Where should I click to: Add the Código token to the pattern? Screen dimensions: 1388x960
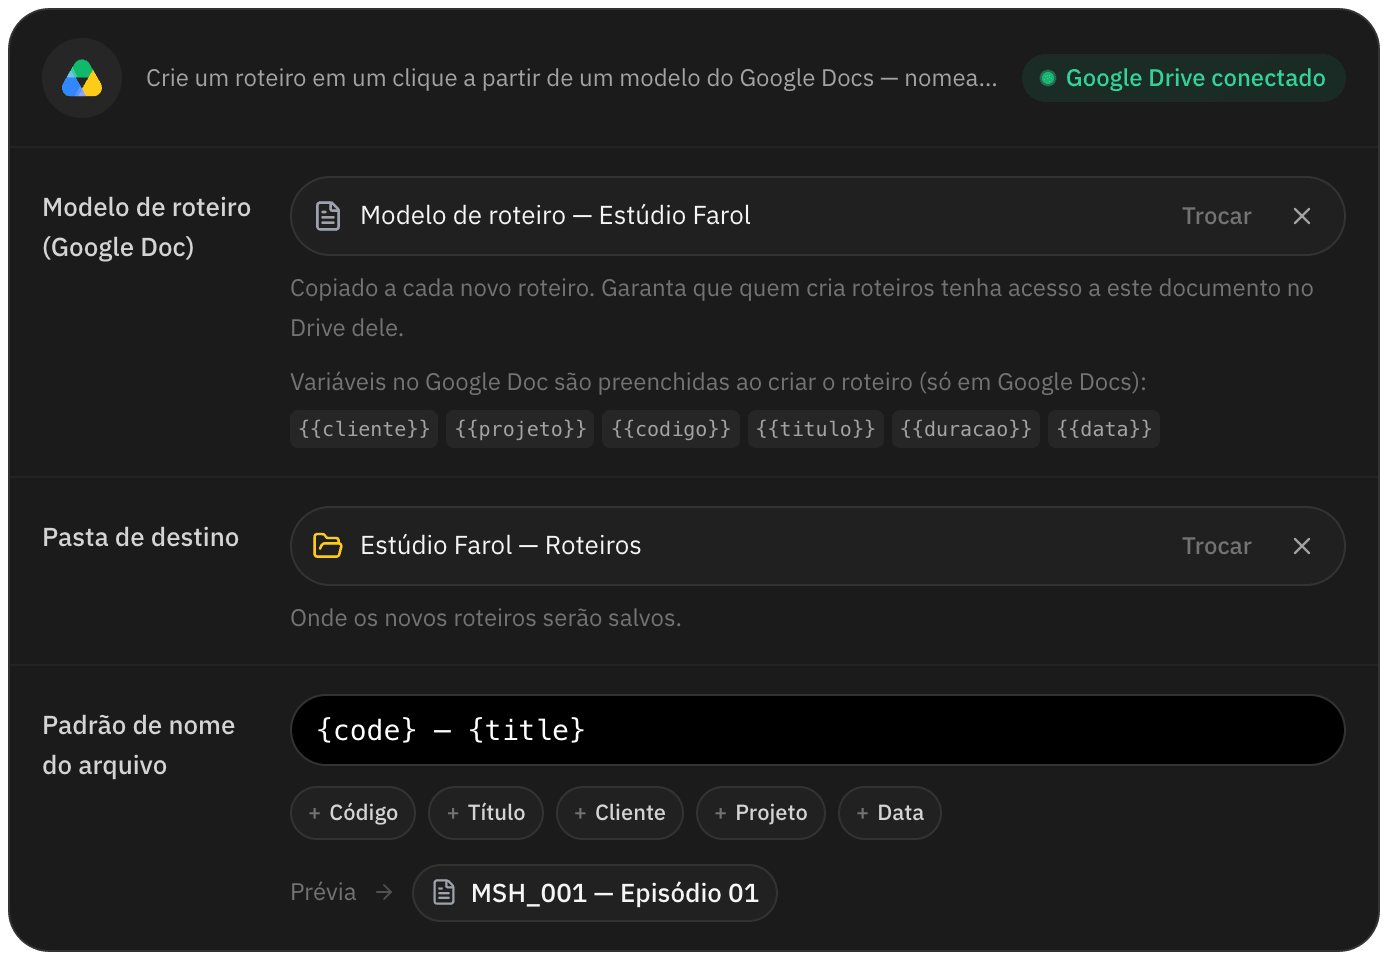tap(353, 813)
